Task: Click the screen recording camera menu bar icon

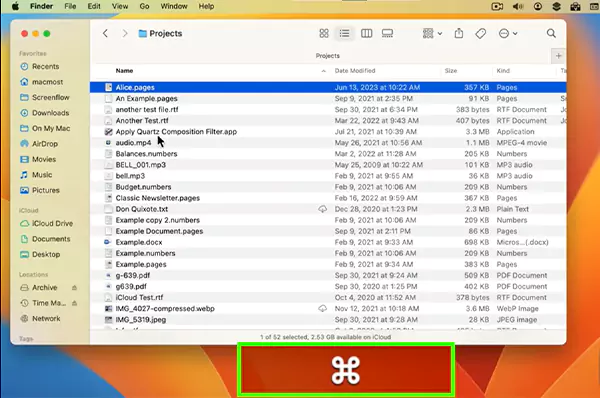Action: coord(497,7)
